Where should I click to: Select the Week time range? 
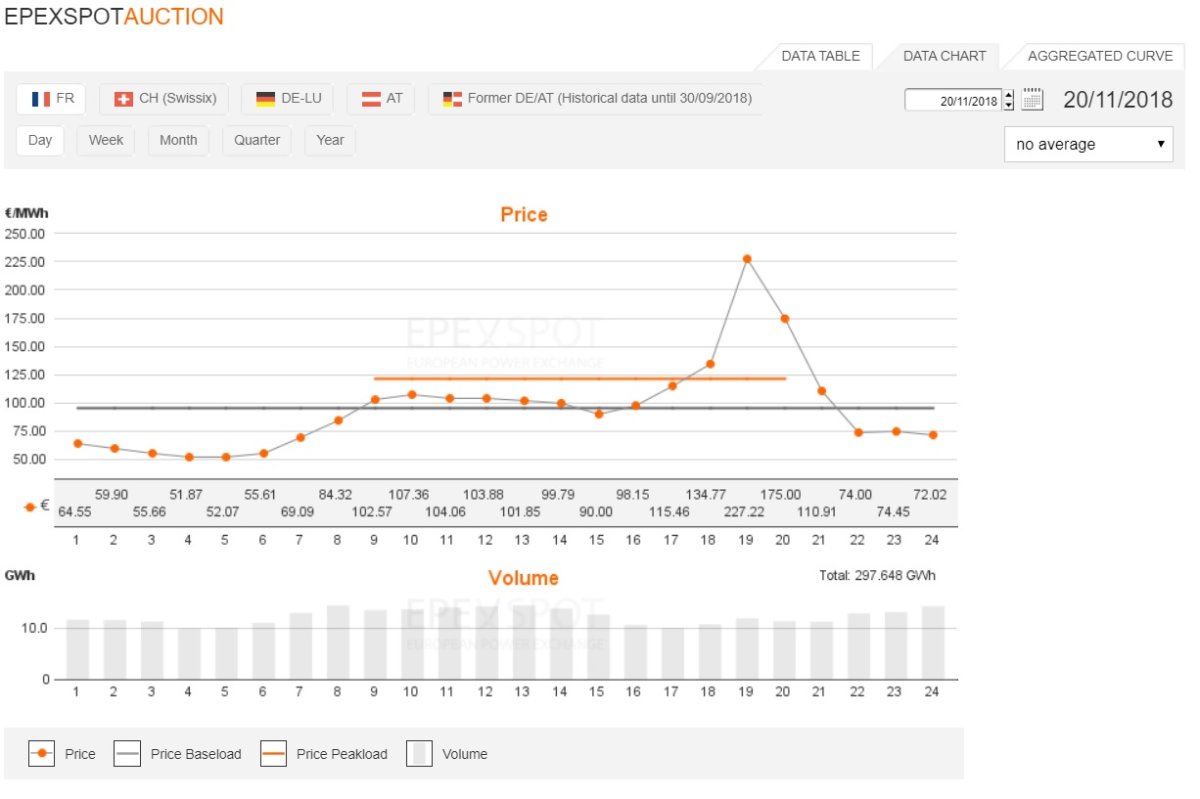pos(105,140)
